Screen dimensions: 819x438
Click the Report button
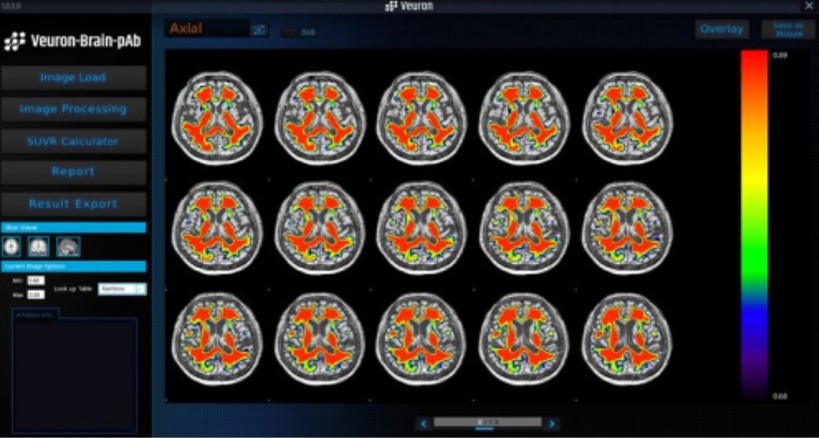tap(73, 172)
